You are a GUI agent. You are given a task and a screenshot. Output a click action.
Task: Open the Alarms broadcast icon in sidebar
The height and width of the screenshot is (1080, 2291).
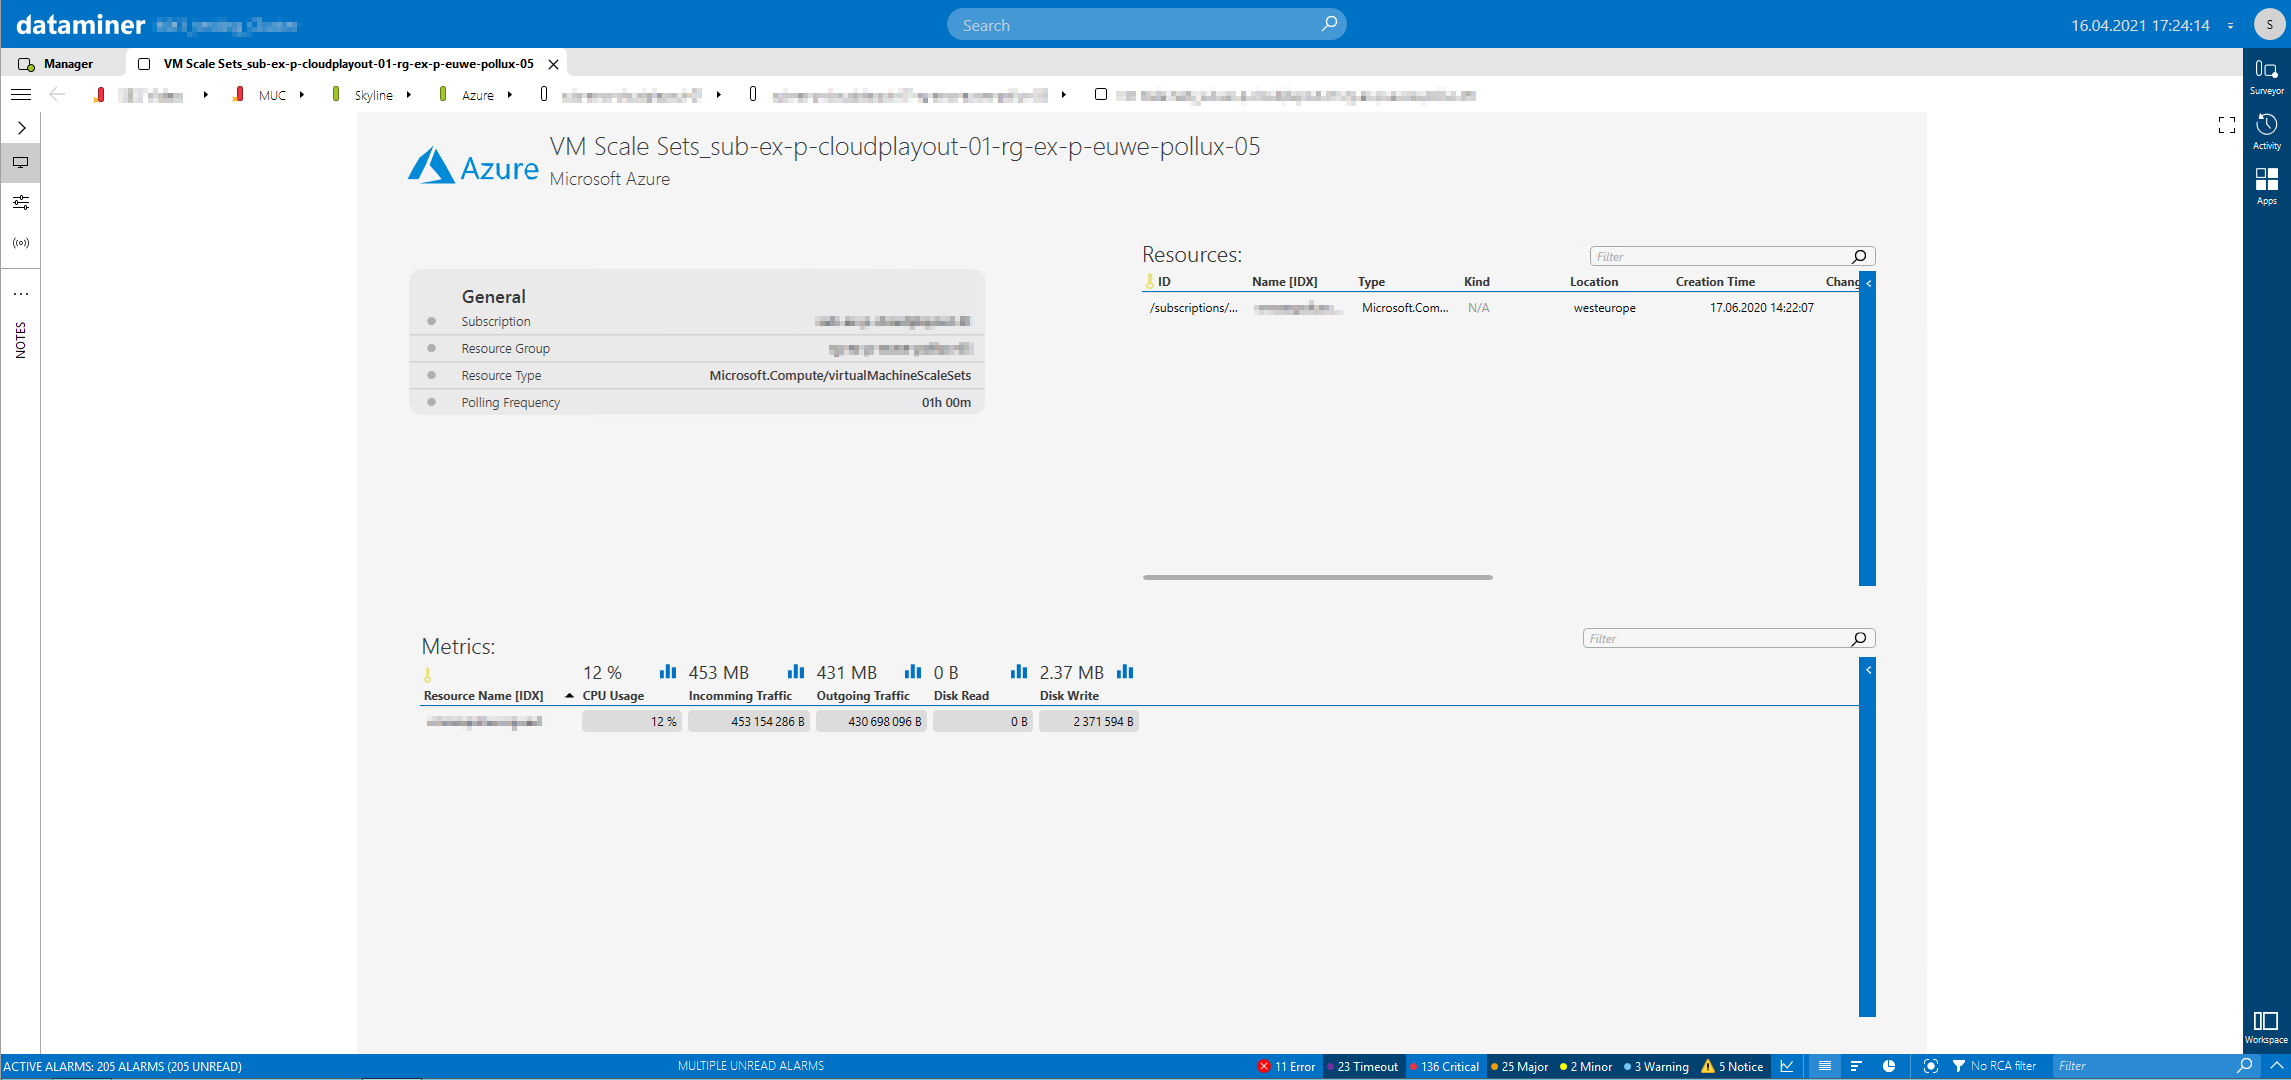click(x=20, y=243)
